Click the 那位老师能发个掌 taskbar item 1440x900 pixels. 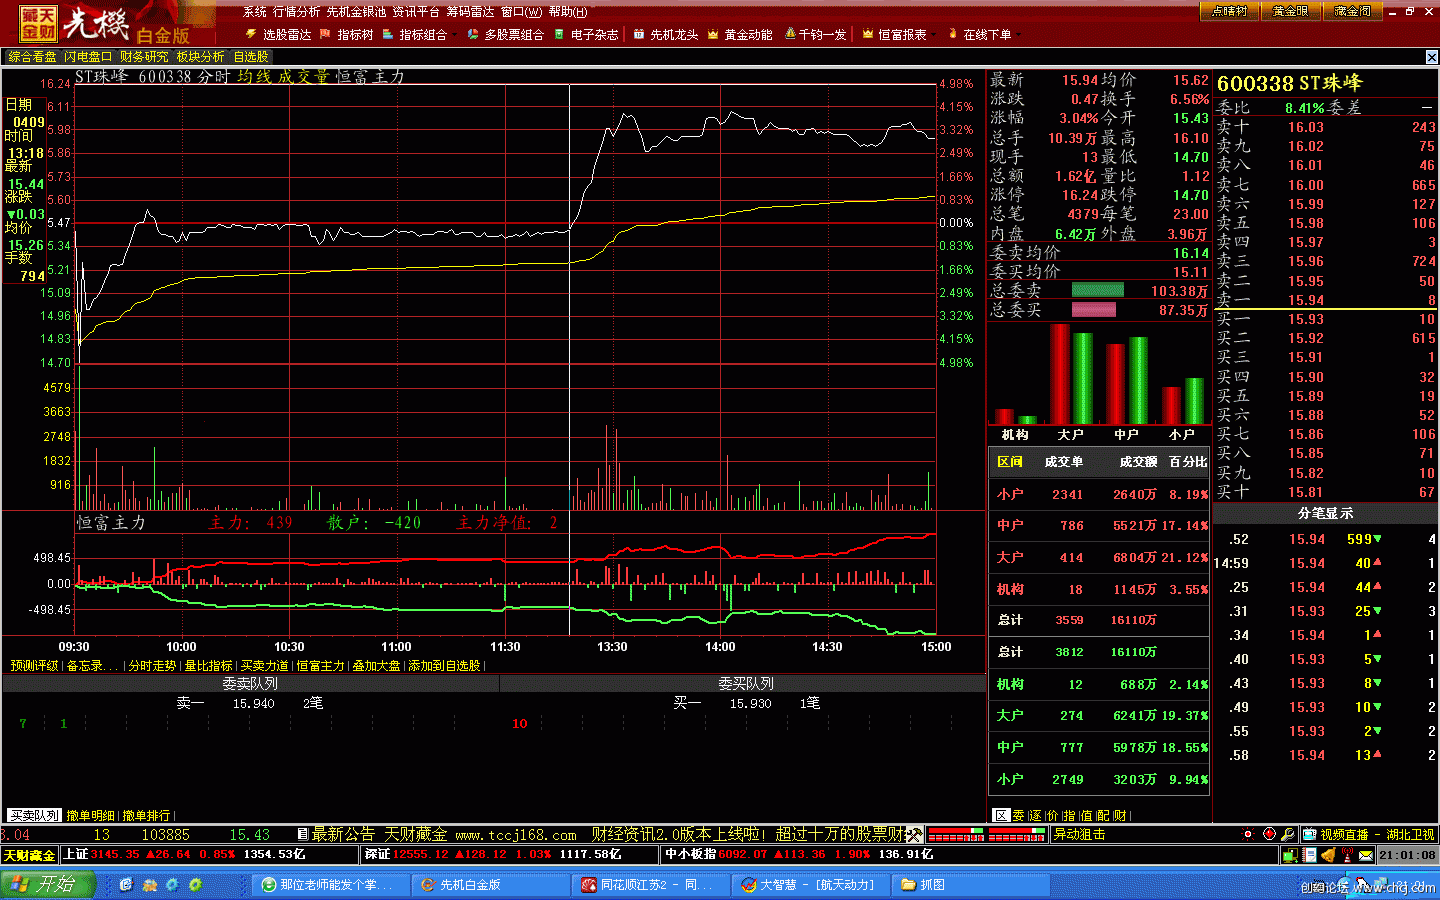click(x=330, y=885)
